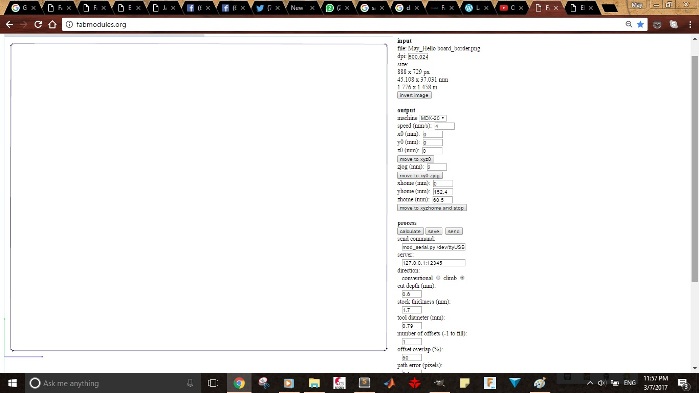Click the xhome (mm) field
The image size is (699, 393).
coord(443,184)
